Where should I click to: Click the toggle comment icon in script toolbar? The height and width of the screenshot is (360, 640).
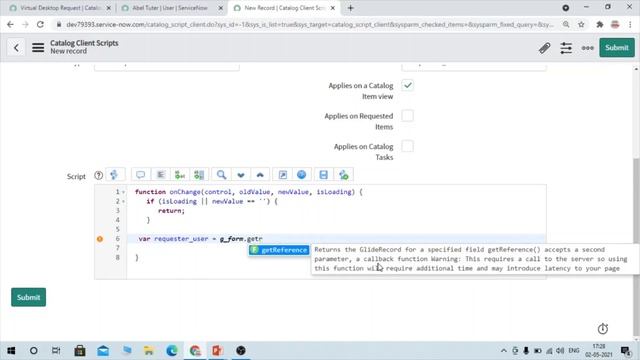(x=140, y=175)
